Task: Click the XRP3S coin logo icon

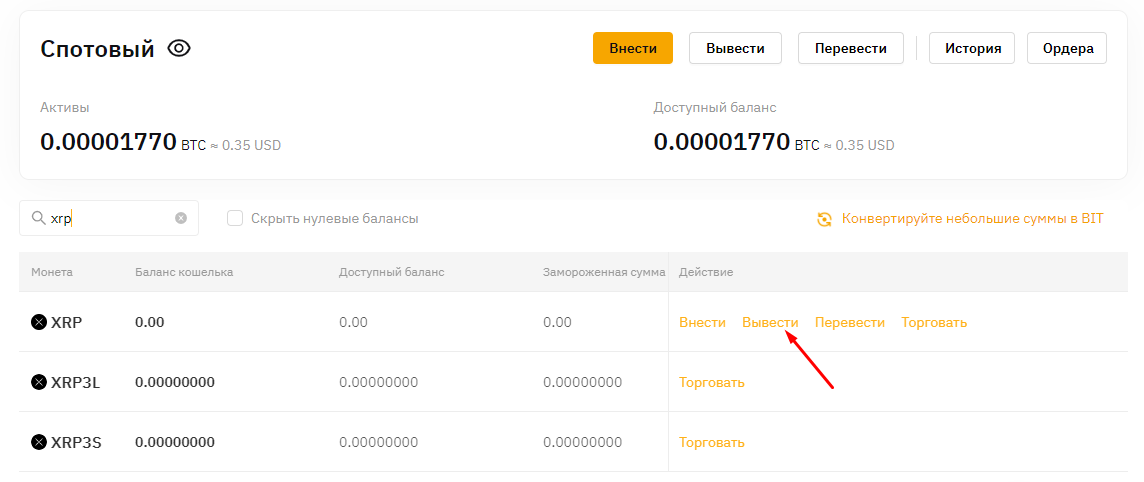Action: click(x=39, y=441)
